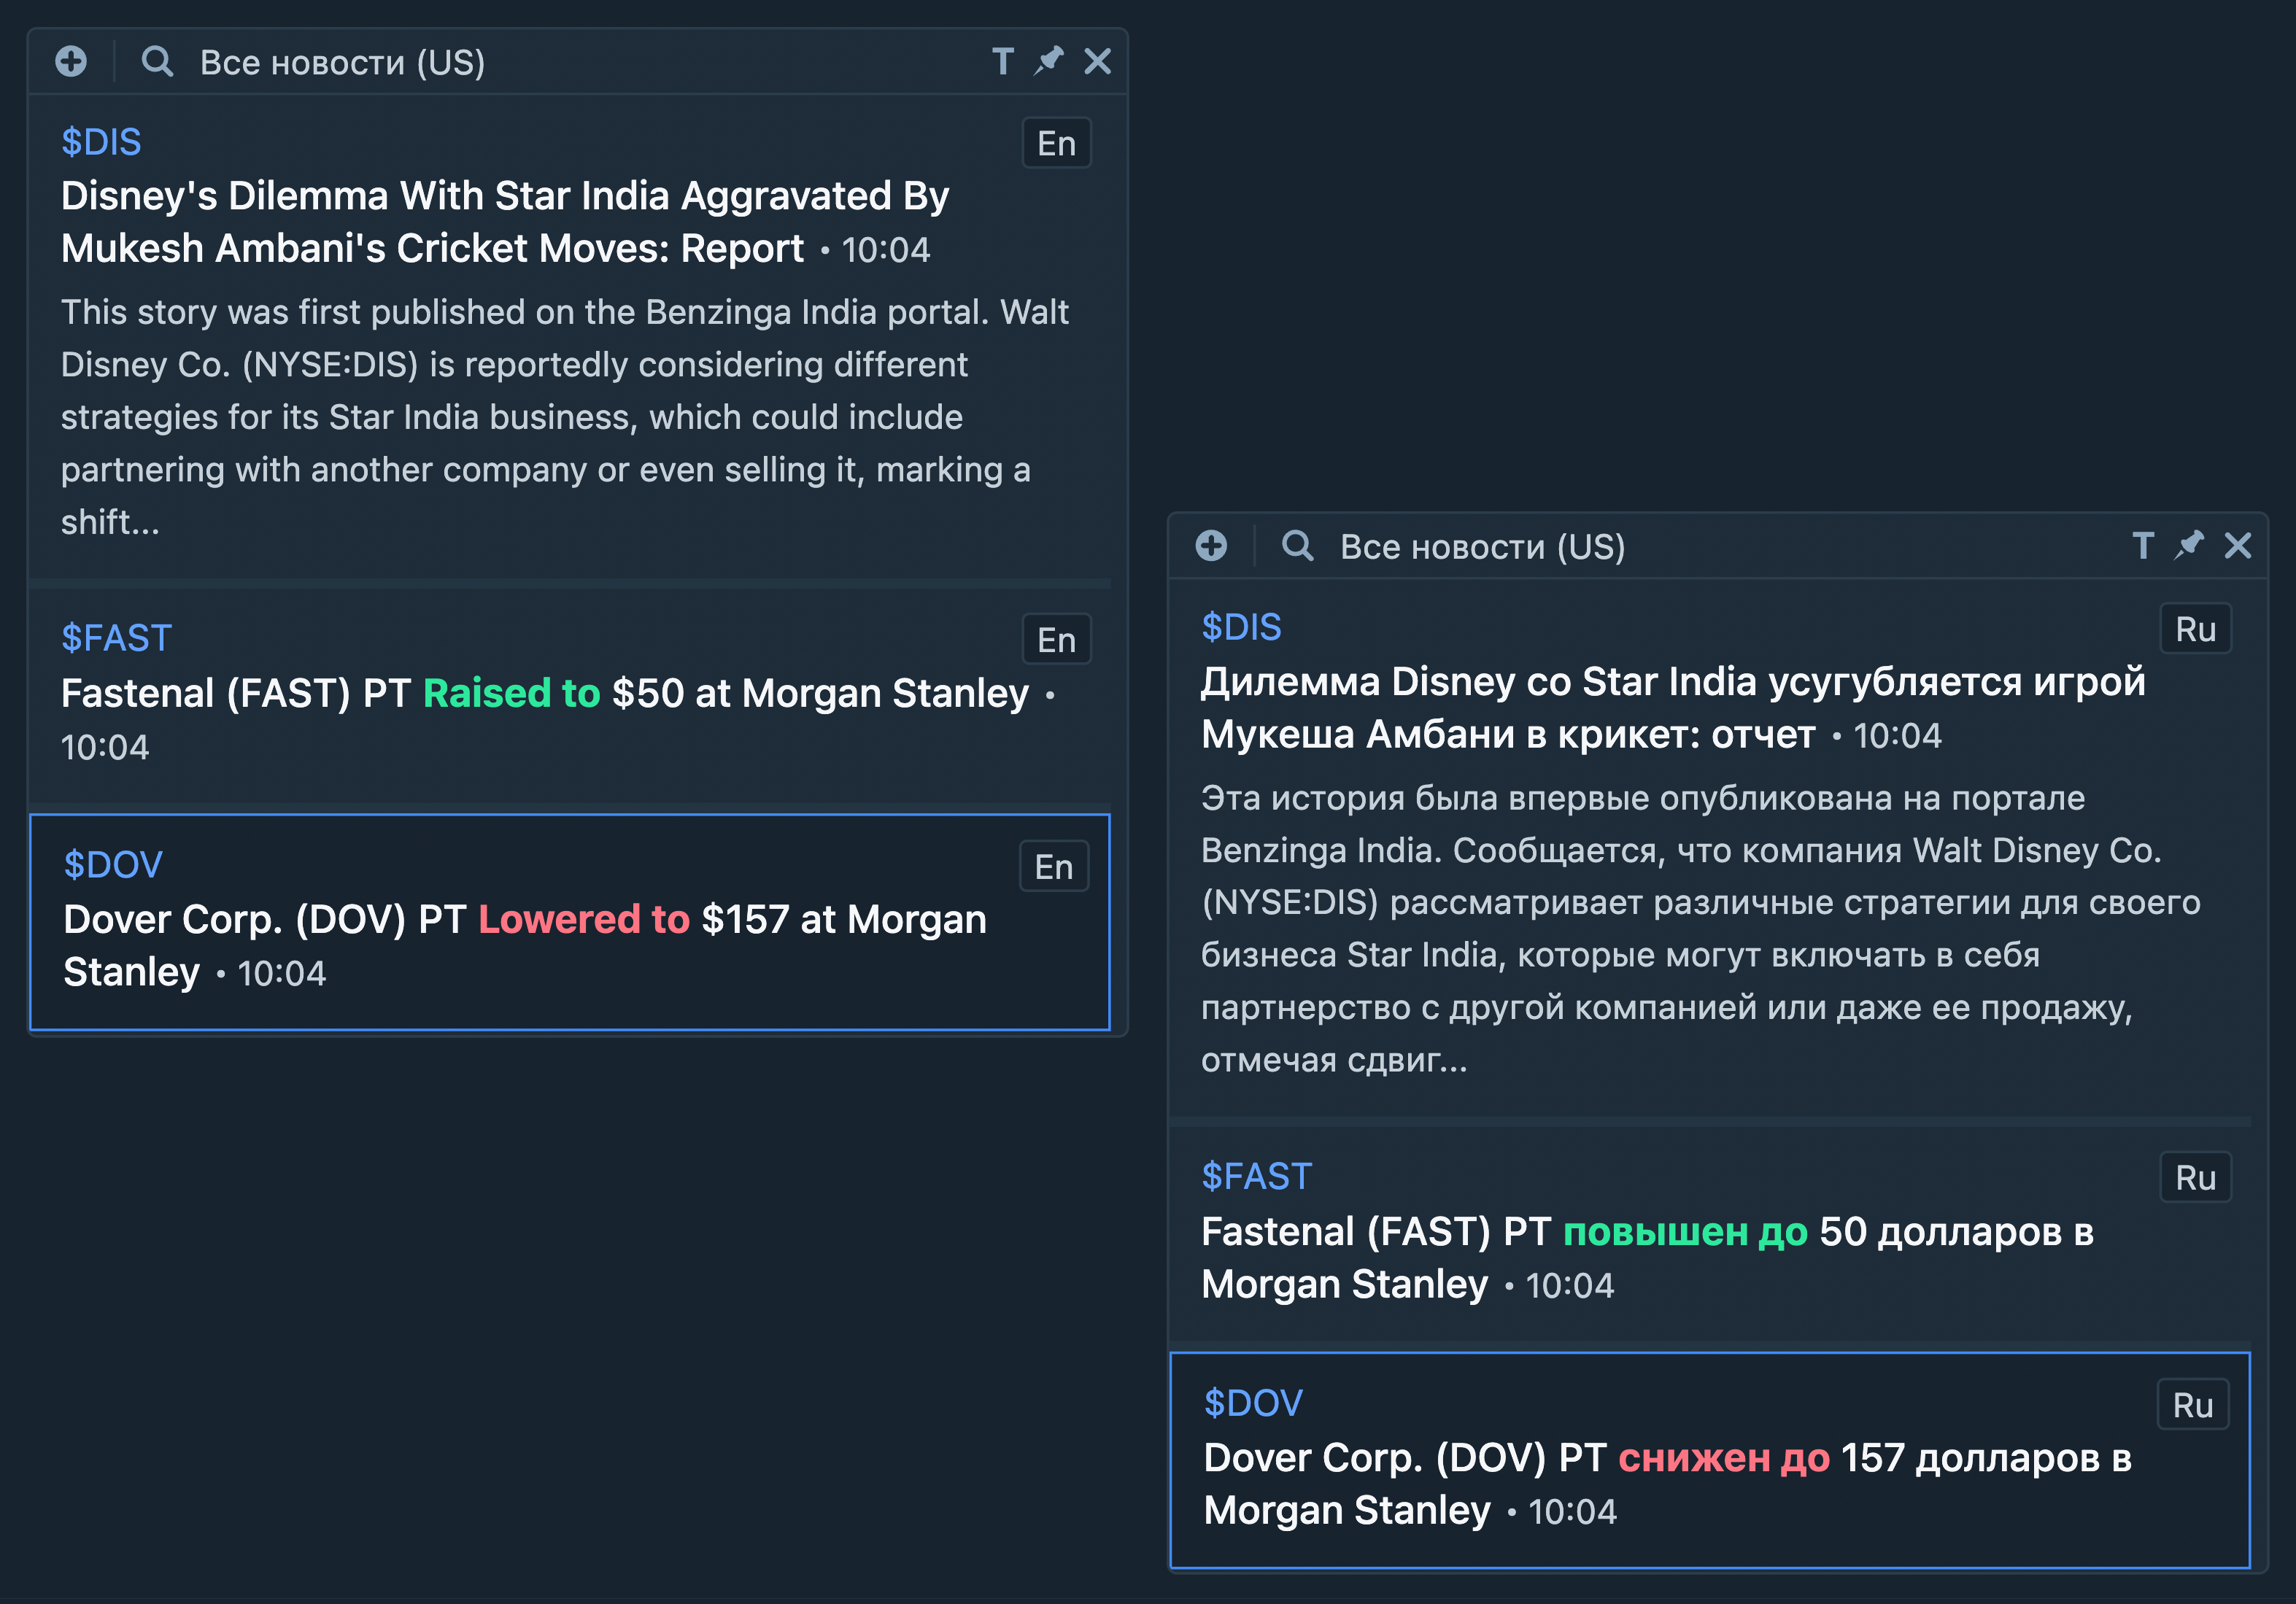
Task: Click the plus icon in left news panel
Action: 71,62
